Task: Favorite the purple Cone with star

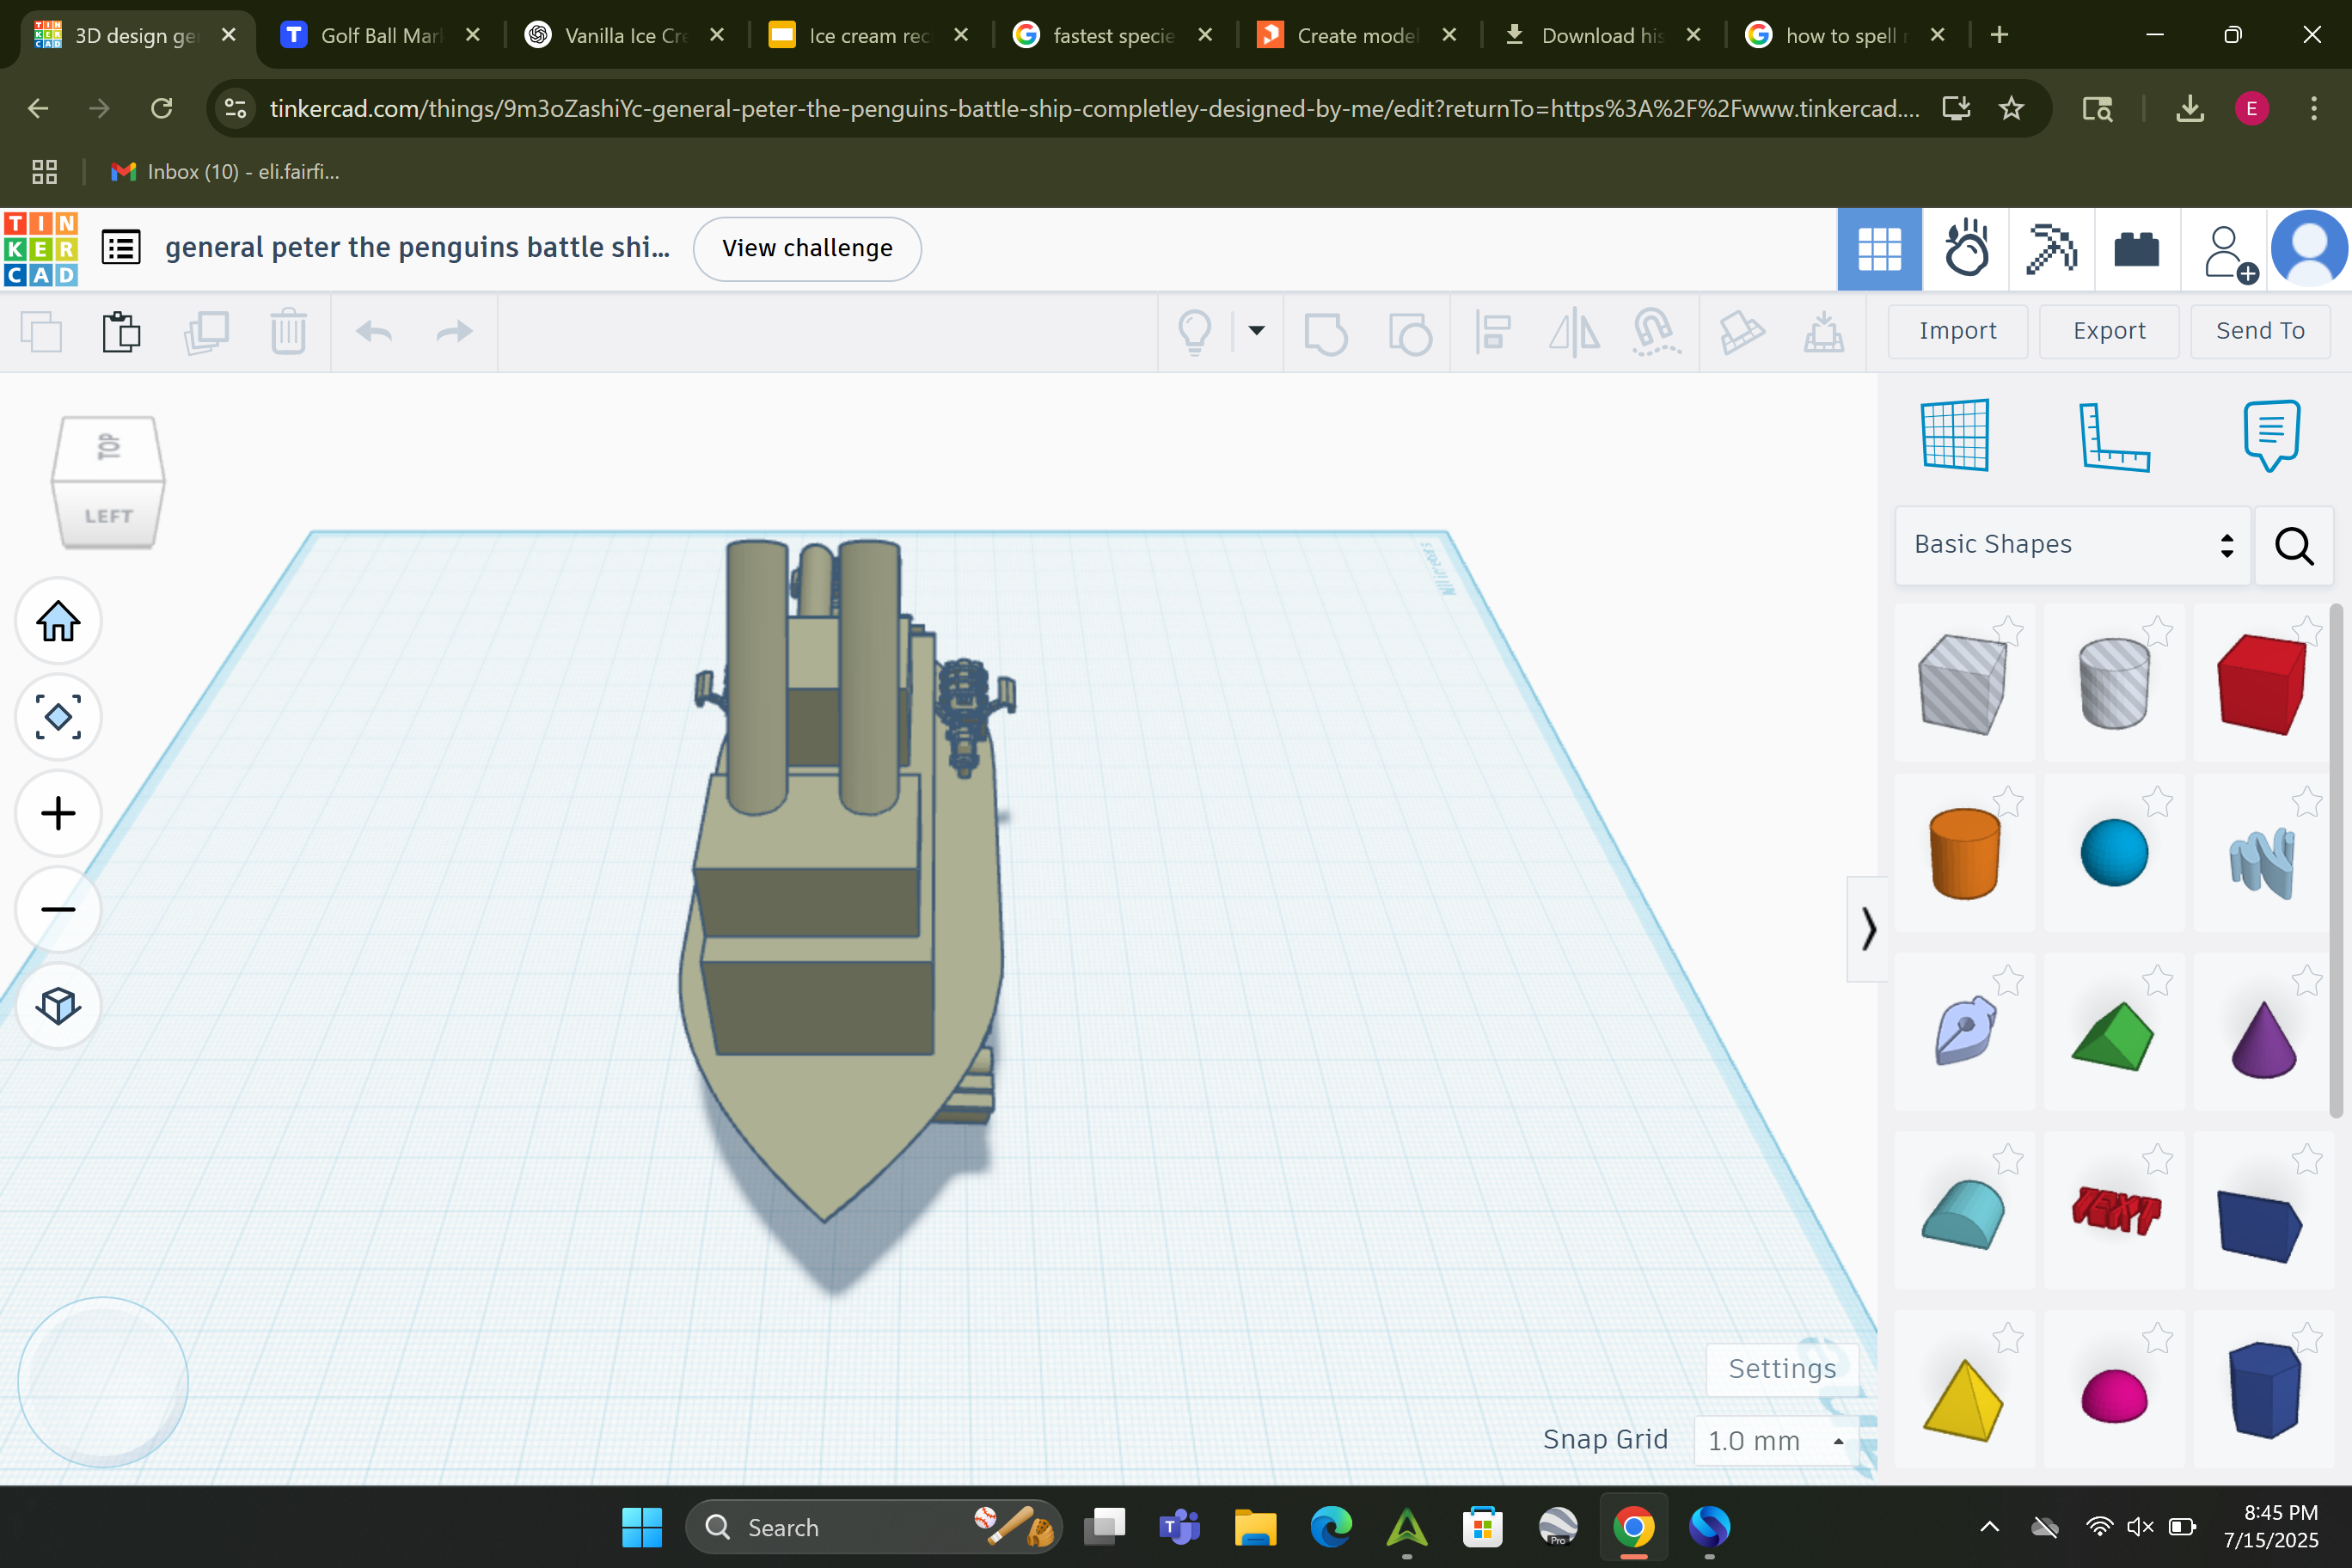Action: [2307, 980]
